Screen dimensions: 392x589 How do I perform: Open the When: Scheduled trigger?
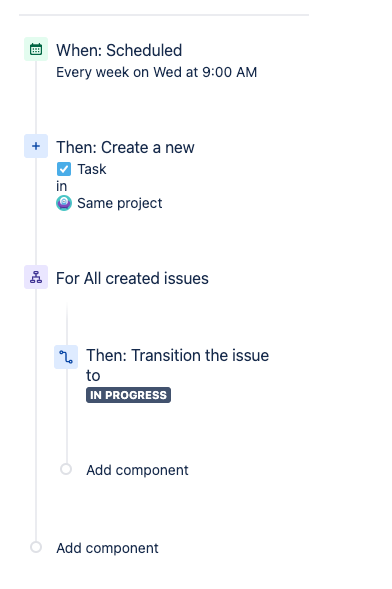(119, 50)
